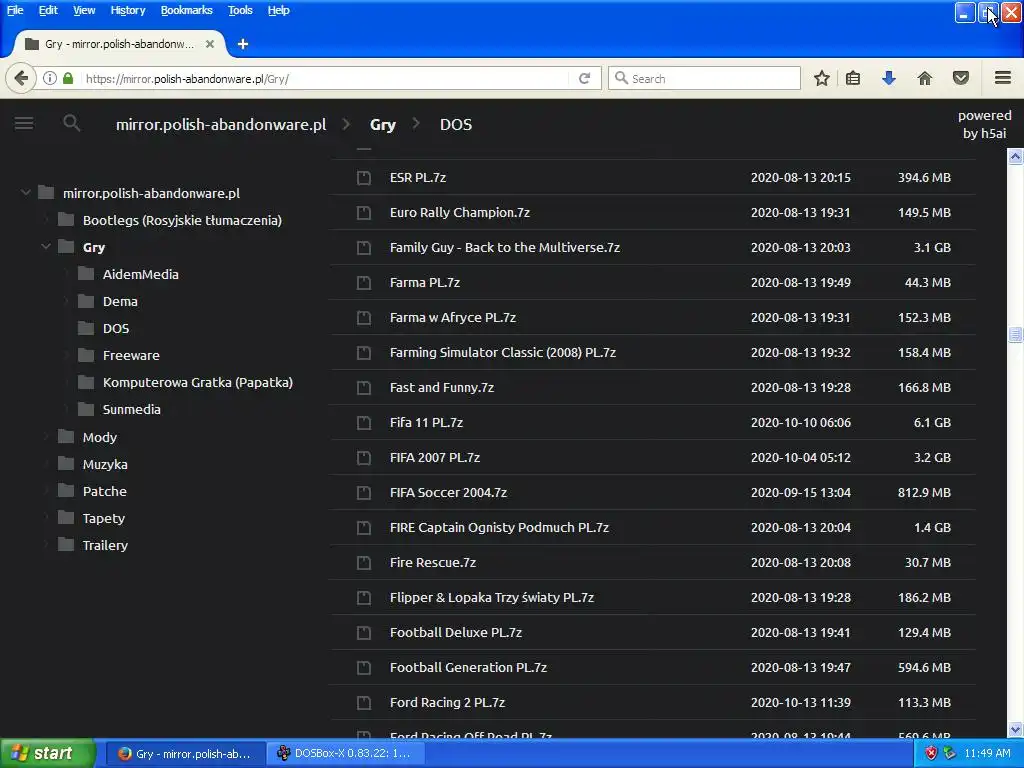Open the File menu
The image size is (1024, 768).
15,10
